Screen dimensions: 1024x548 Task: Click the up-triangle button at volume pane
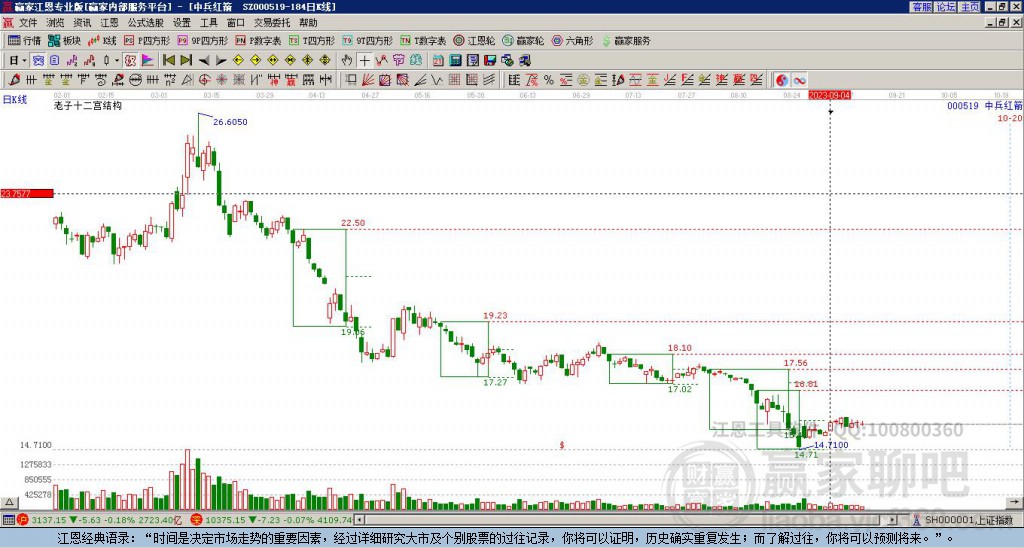pos(9,503)
